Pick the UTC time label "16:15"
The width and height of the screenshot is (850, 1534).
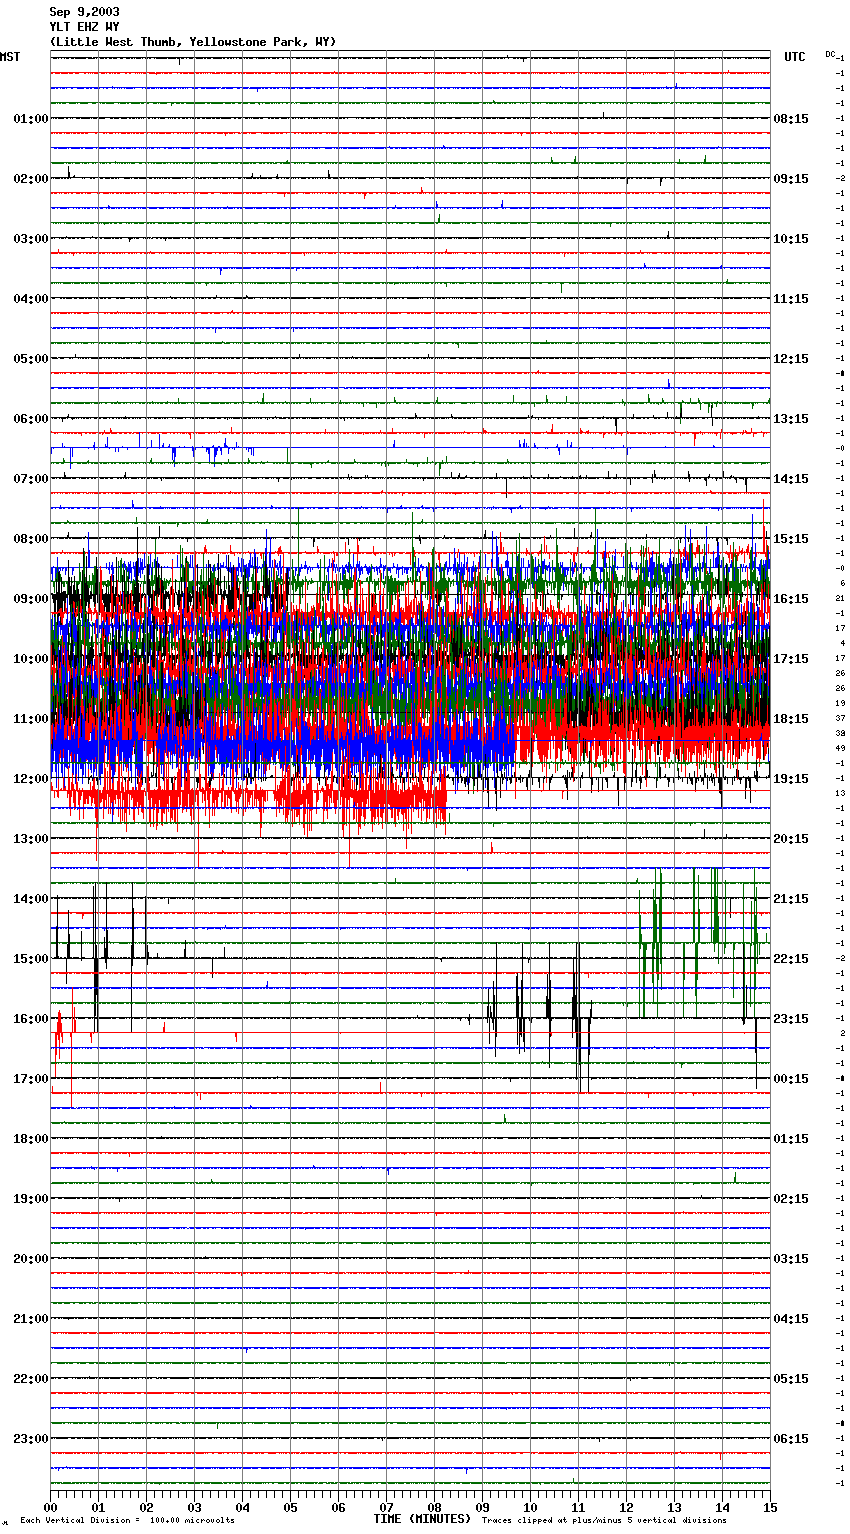click(x=791, y=599)
